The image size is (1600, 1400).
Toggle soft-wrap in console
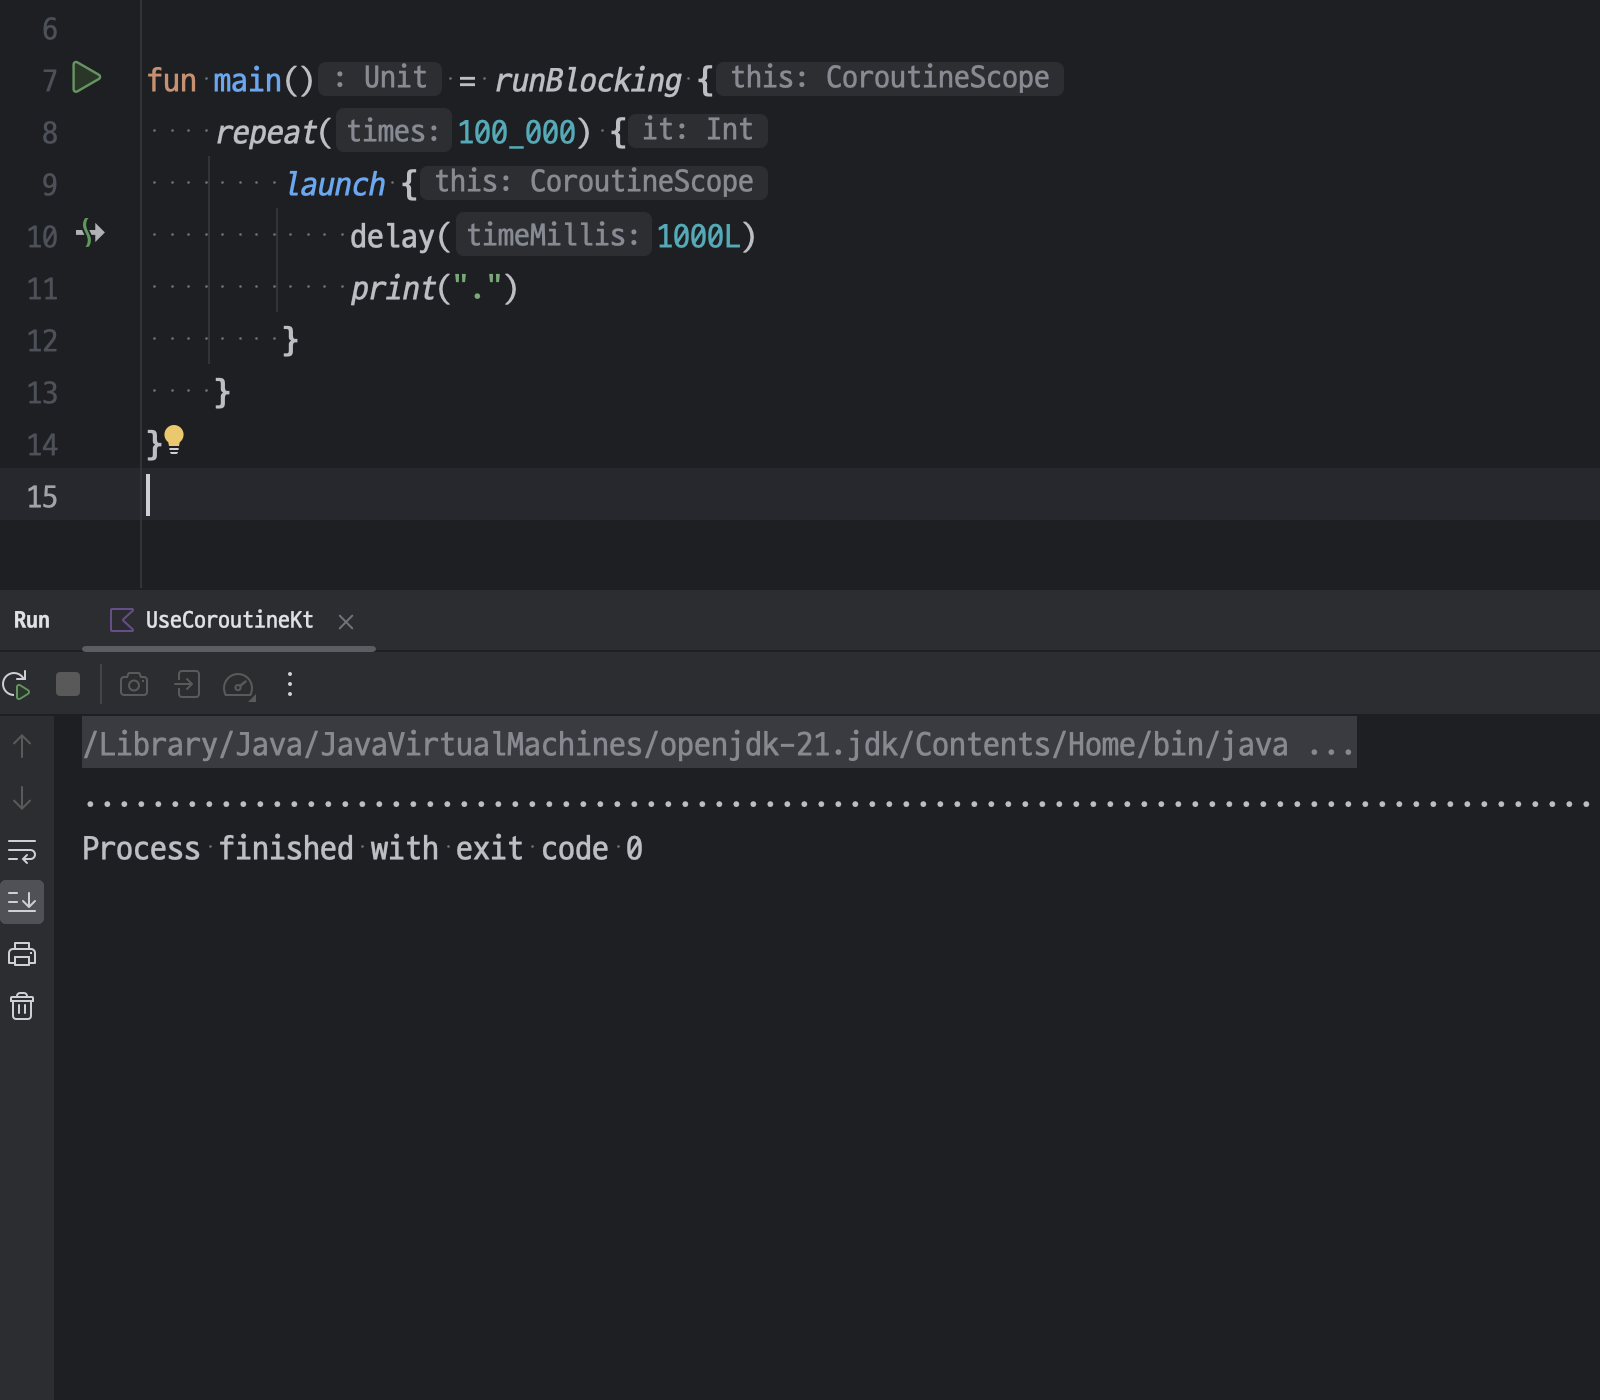tap(22, 851)
